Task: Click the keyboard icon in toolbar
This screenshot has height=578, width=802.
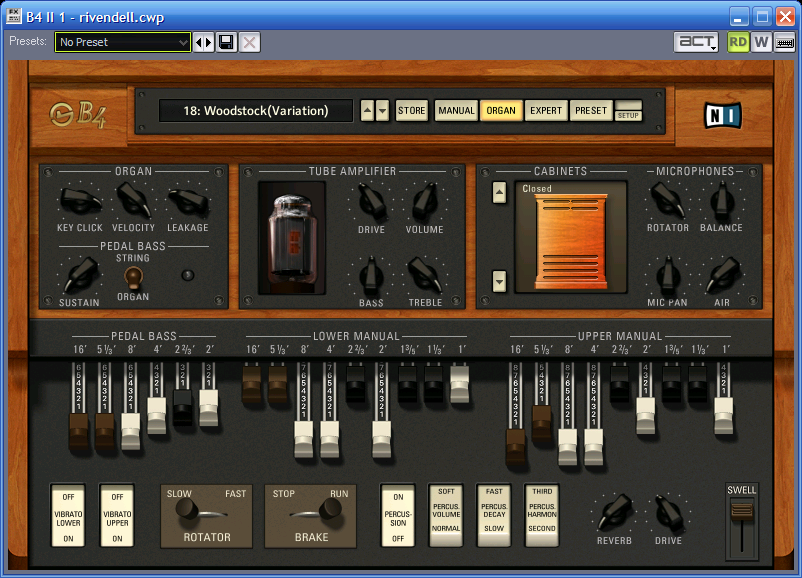Action: [x=785, y=42]
